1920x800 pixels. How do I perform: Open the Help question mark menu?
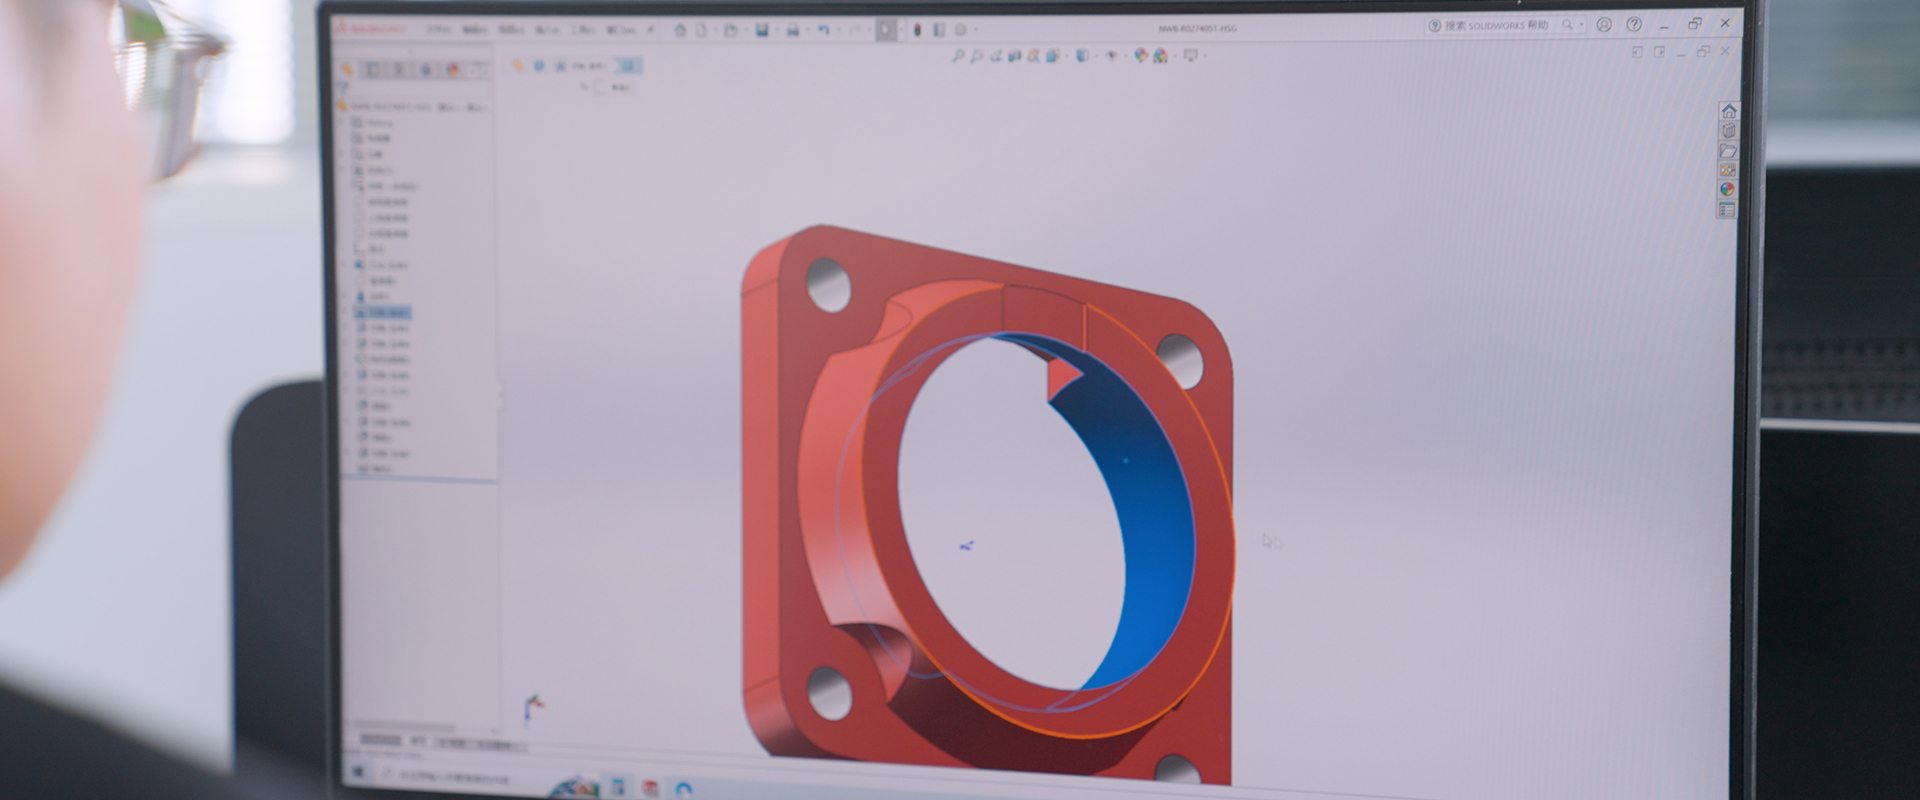coord(1634,25)
